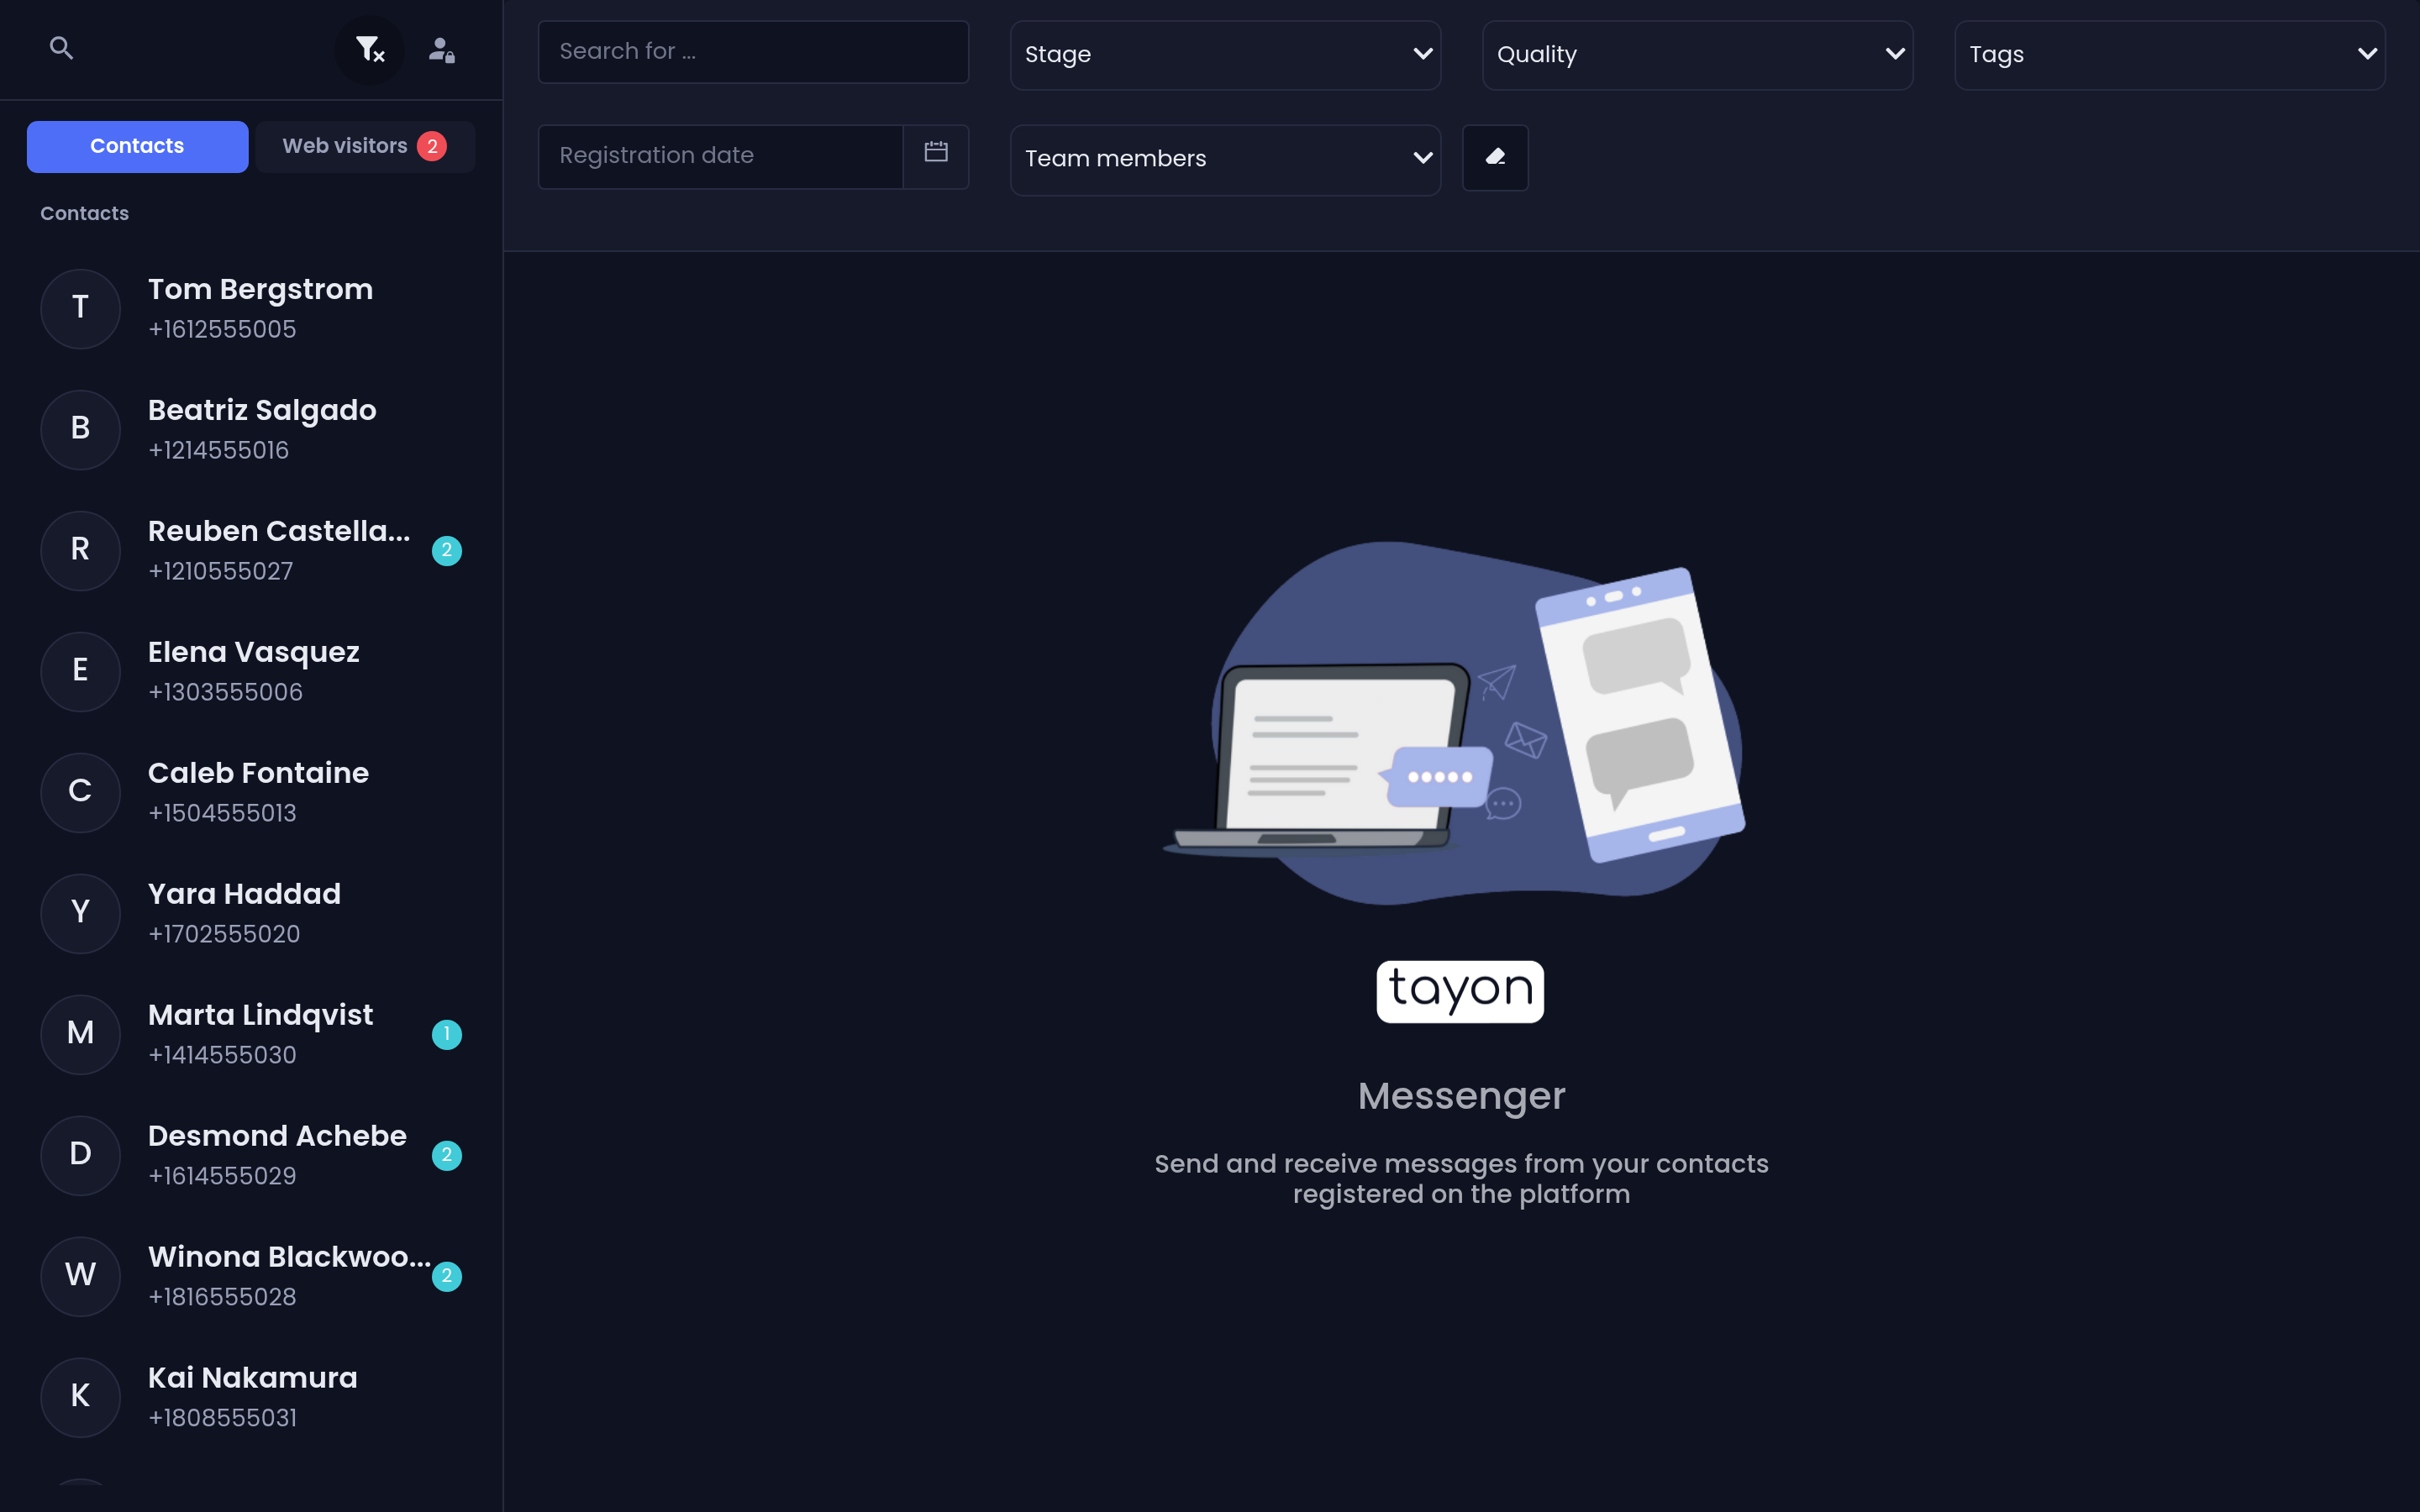Click unread badge on Desmond Achebe row
The width and height of the screenshot is (2420, 1512).
coord(447,1155)
